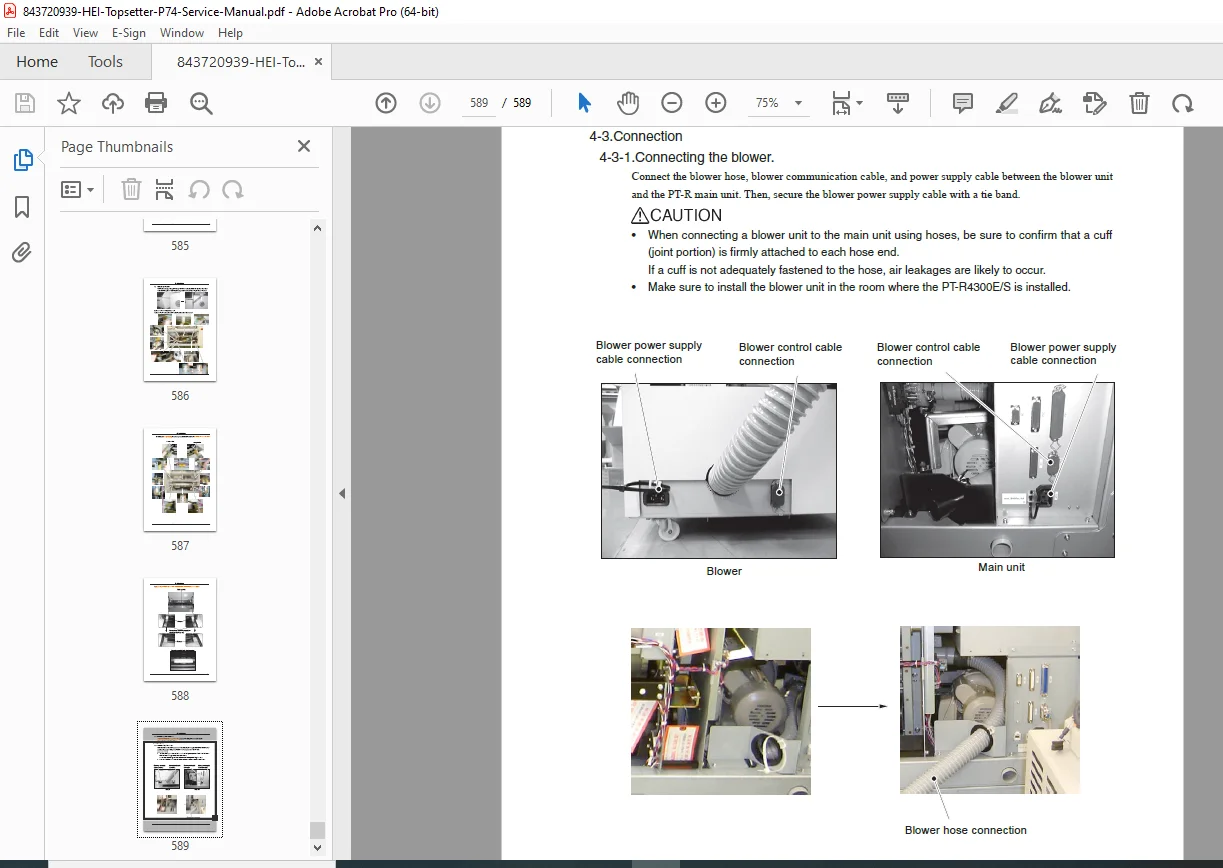Open the Bookmarks sidebar panel

(22, 207)
